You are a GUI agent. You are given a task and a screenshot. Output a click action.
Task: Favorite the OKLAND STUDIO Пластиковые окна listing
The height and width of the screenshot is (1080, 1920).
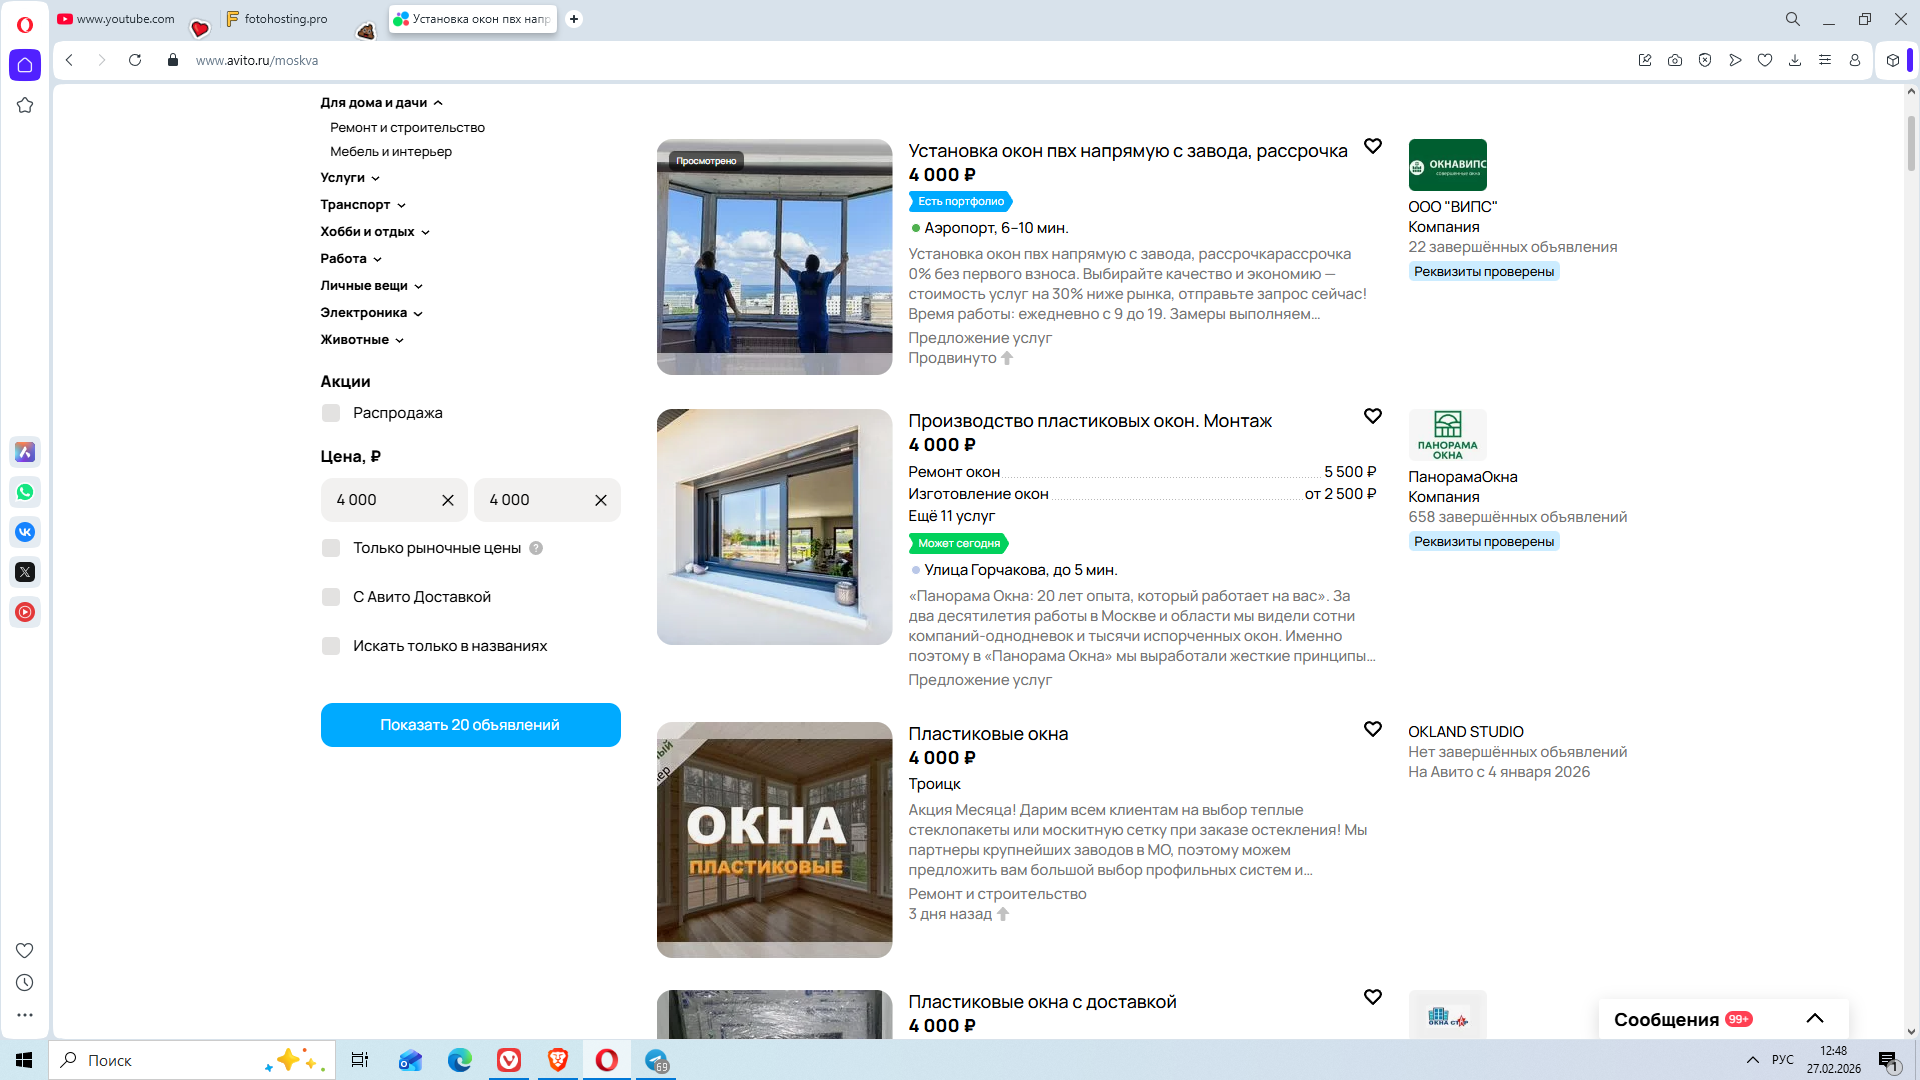click(x=1372, y=729)
